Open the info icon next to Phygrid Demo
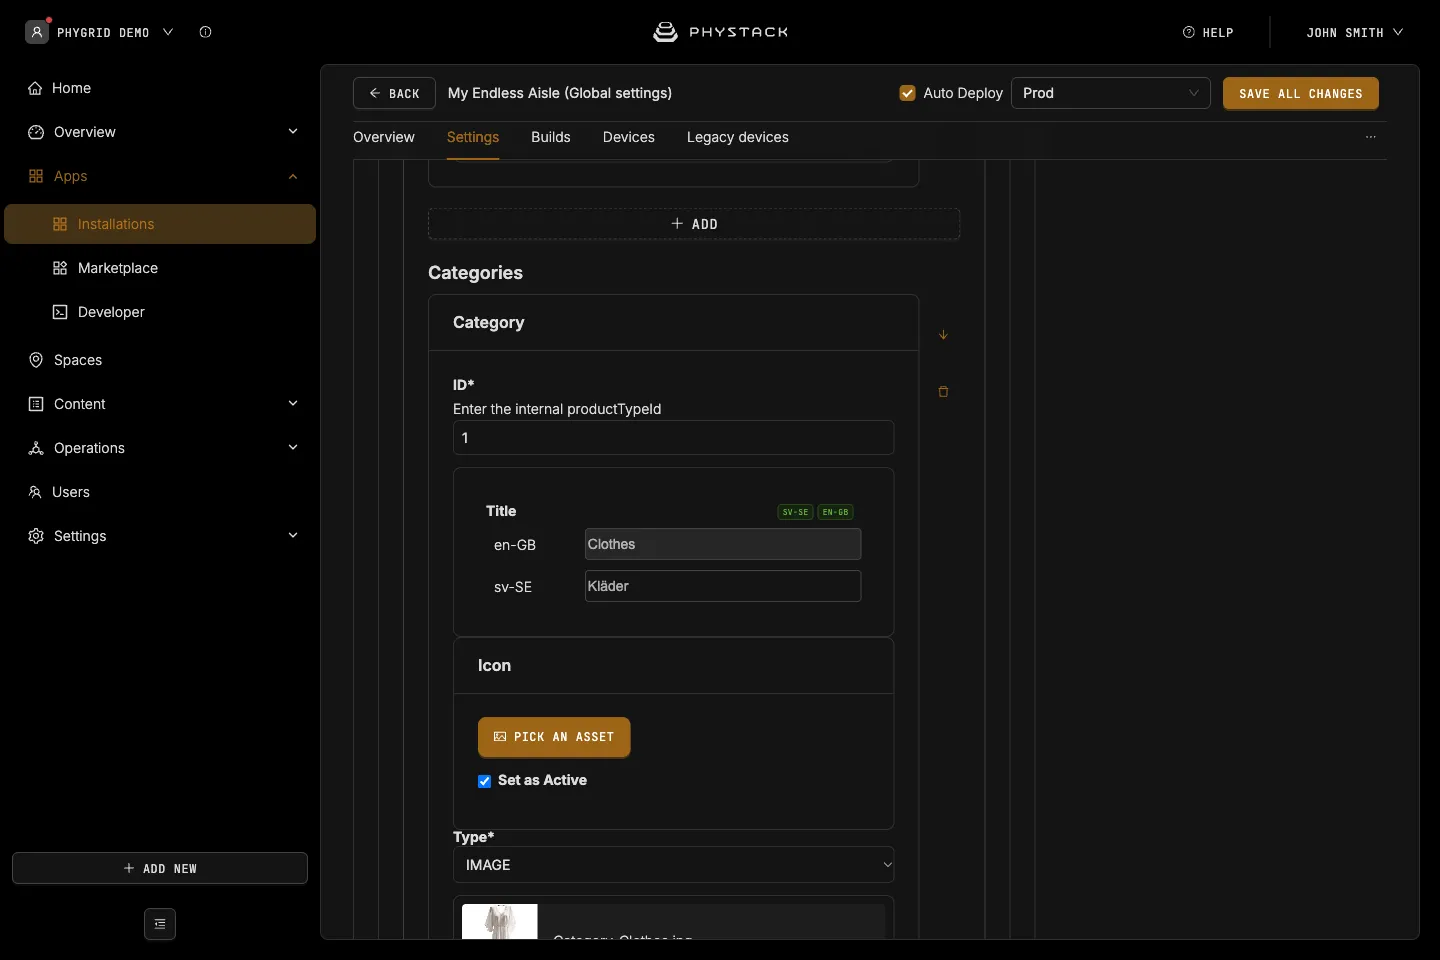The image size is (1440, 960). (x=205, y=32)
